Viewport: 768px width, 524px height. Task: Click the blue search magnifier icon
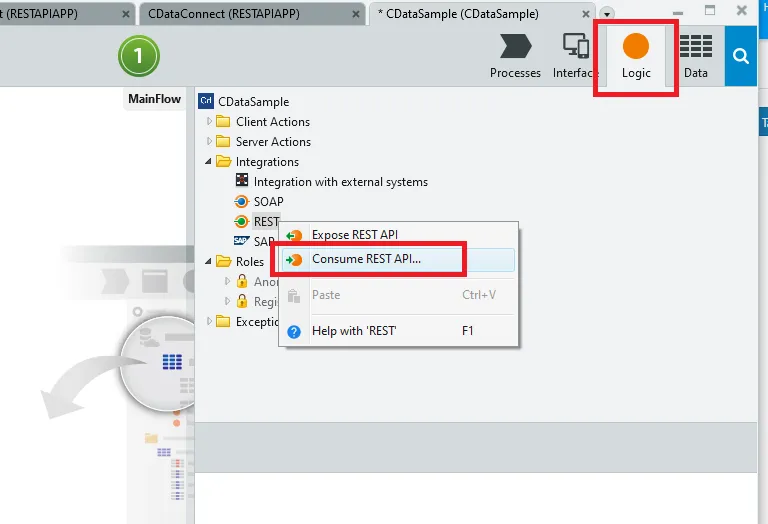[741, 56]
